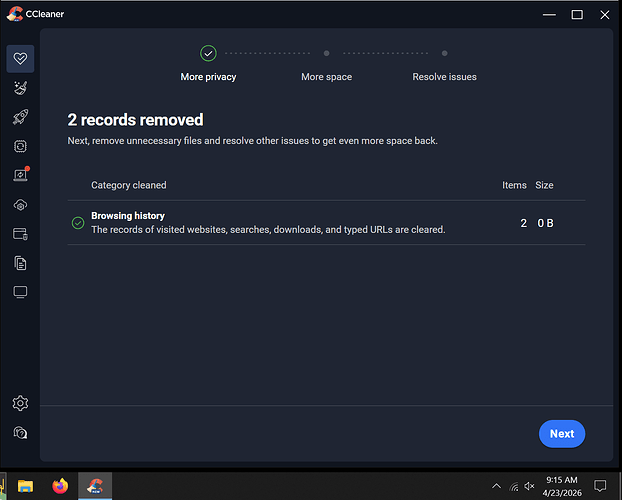Click the CCleaner taskbar icon
Screen dimensions: 622x500
[x=95, y=486]
